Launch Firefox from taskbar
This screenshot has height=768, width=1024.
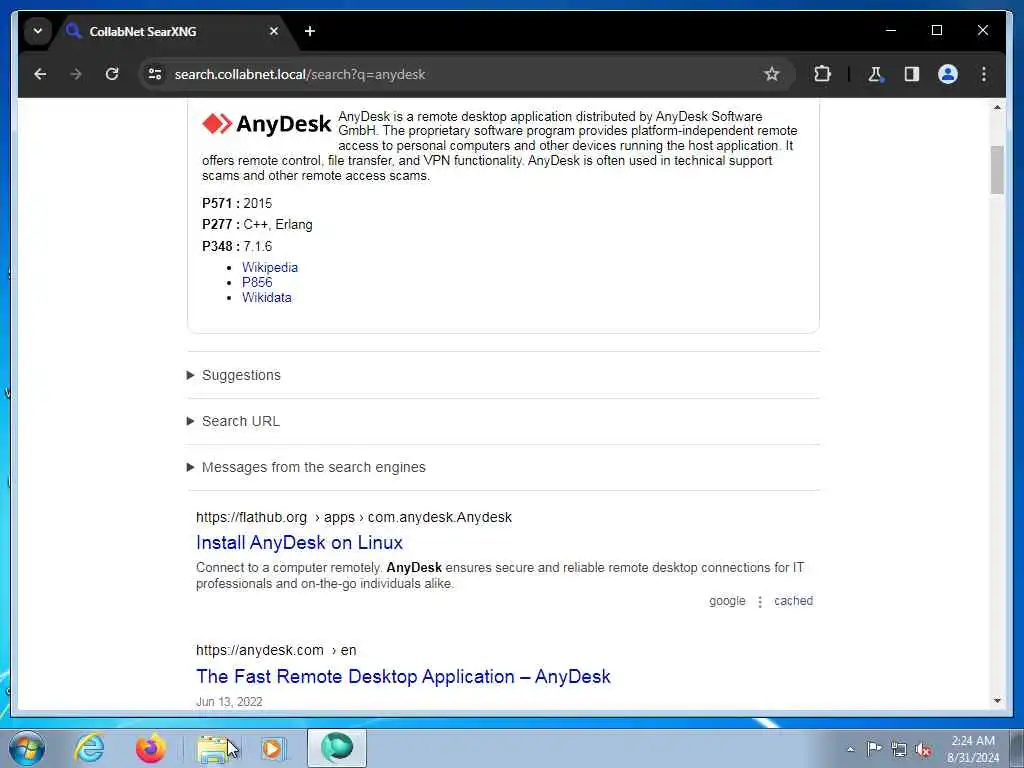(150, 748)
